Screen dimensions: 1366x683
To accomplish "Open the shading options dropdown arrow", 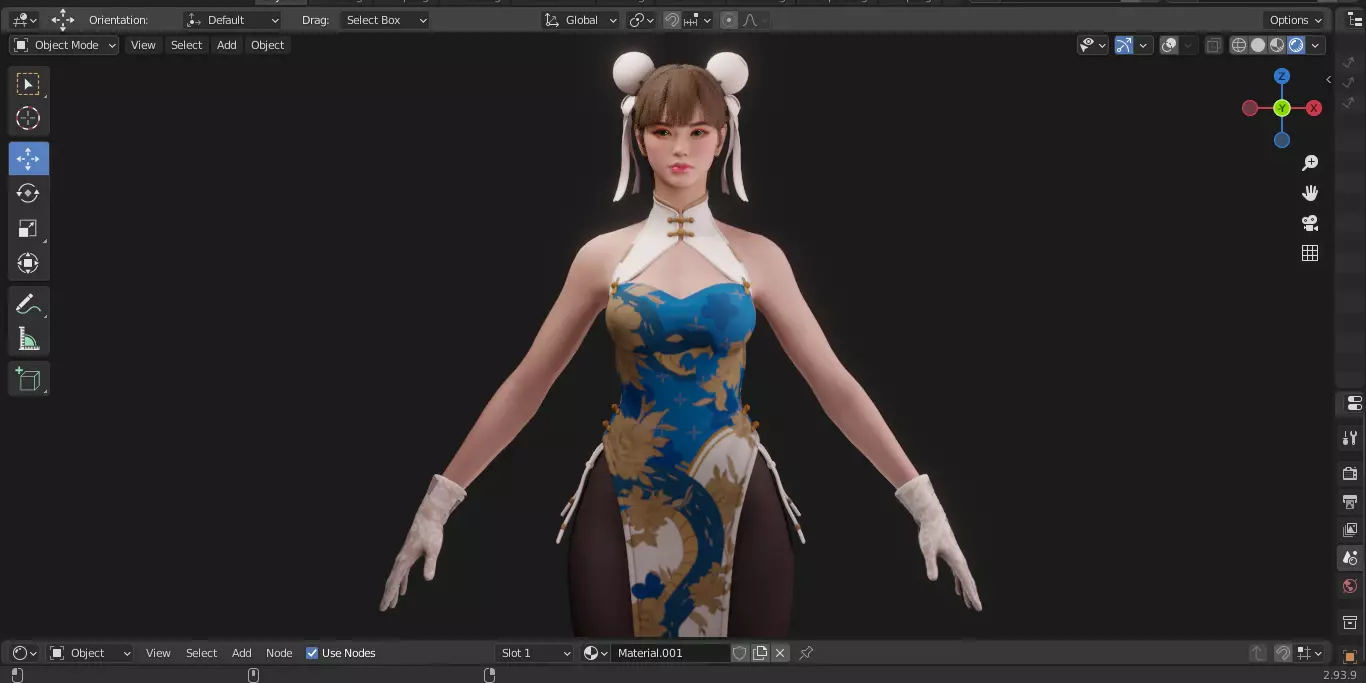I will coord(1316,45).
